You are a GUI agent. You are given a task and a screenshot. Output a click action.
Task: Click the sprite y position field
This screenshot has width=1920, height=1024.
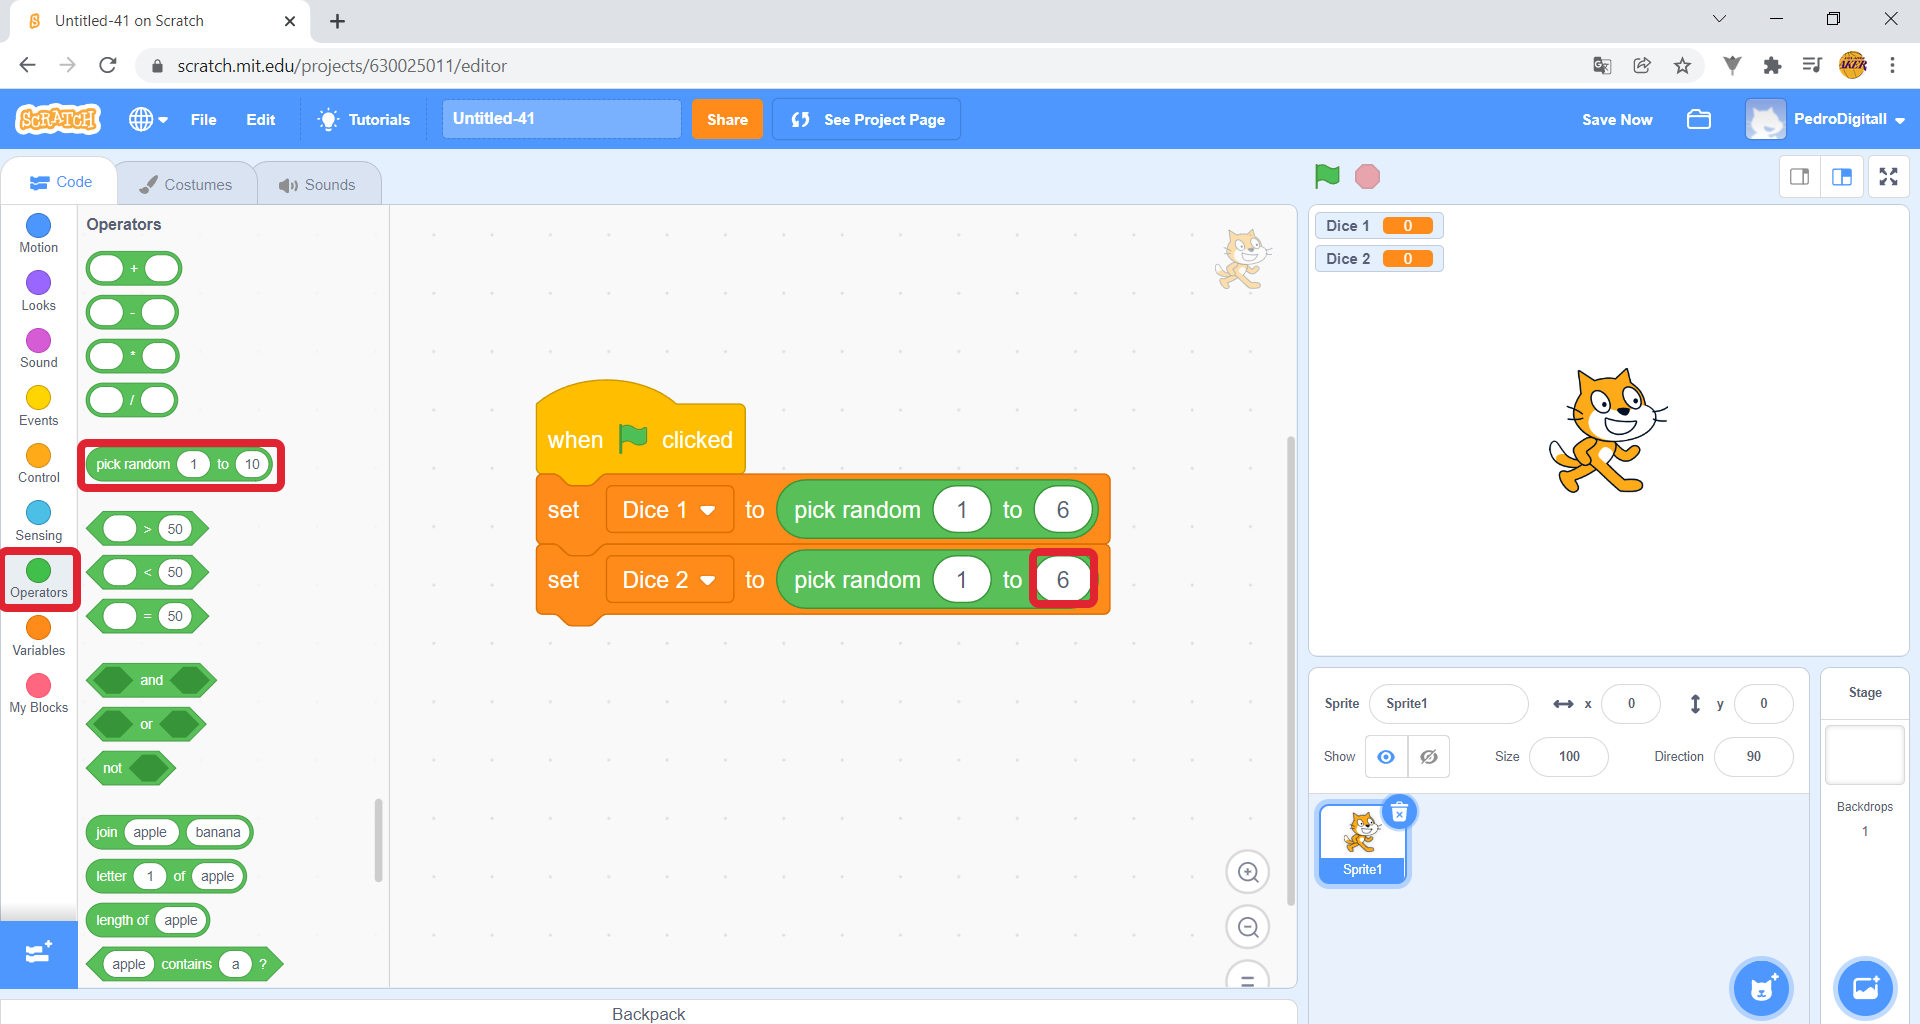click(x=1763, y=704)
